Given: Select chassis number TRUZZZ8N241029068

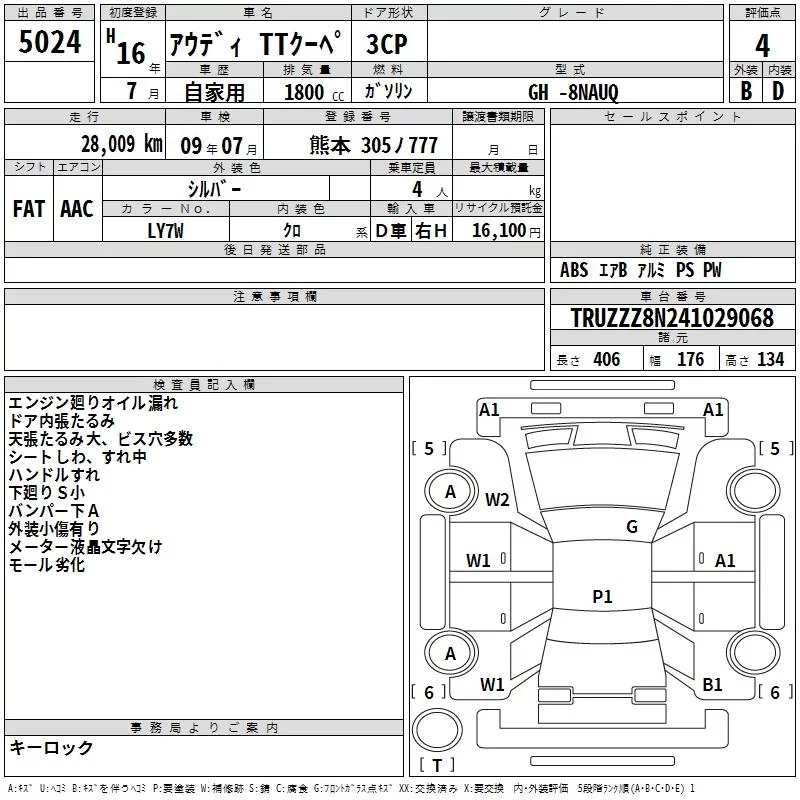Looking at the screenshot, I should point(672,318).
